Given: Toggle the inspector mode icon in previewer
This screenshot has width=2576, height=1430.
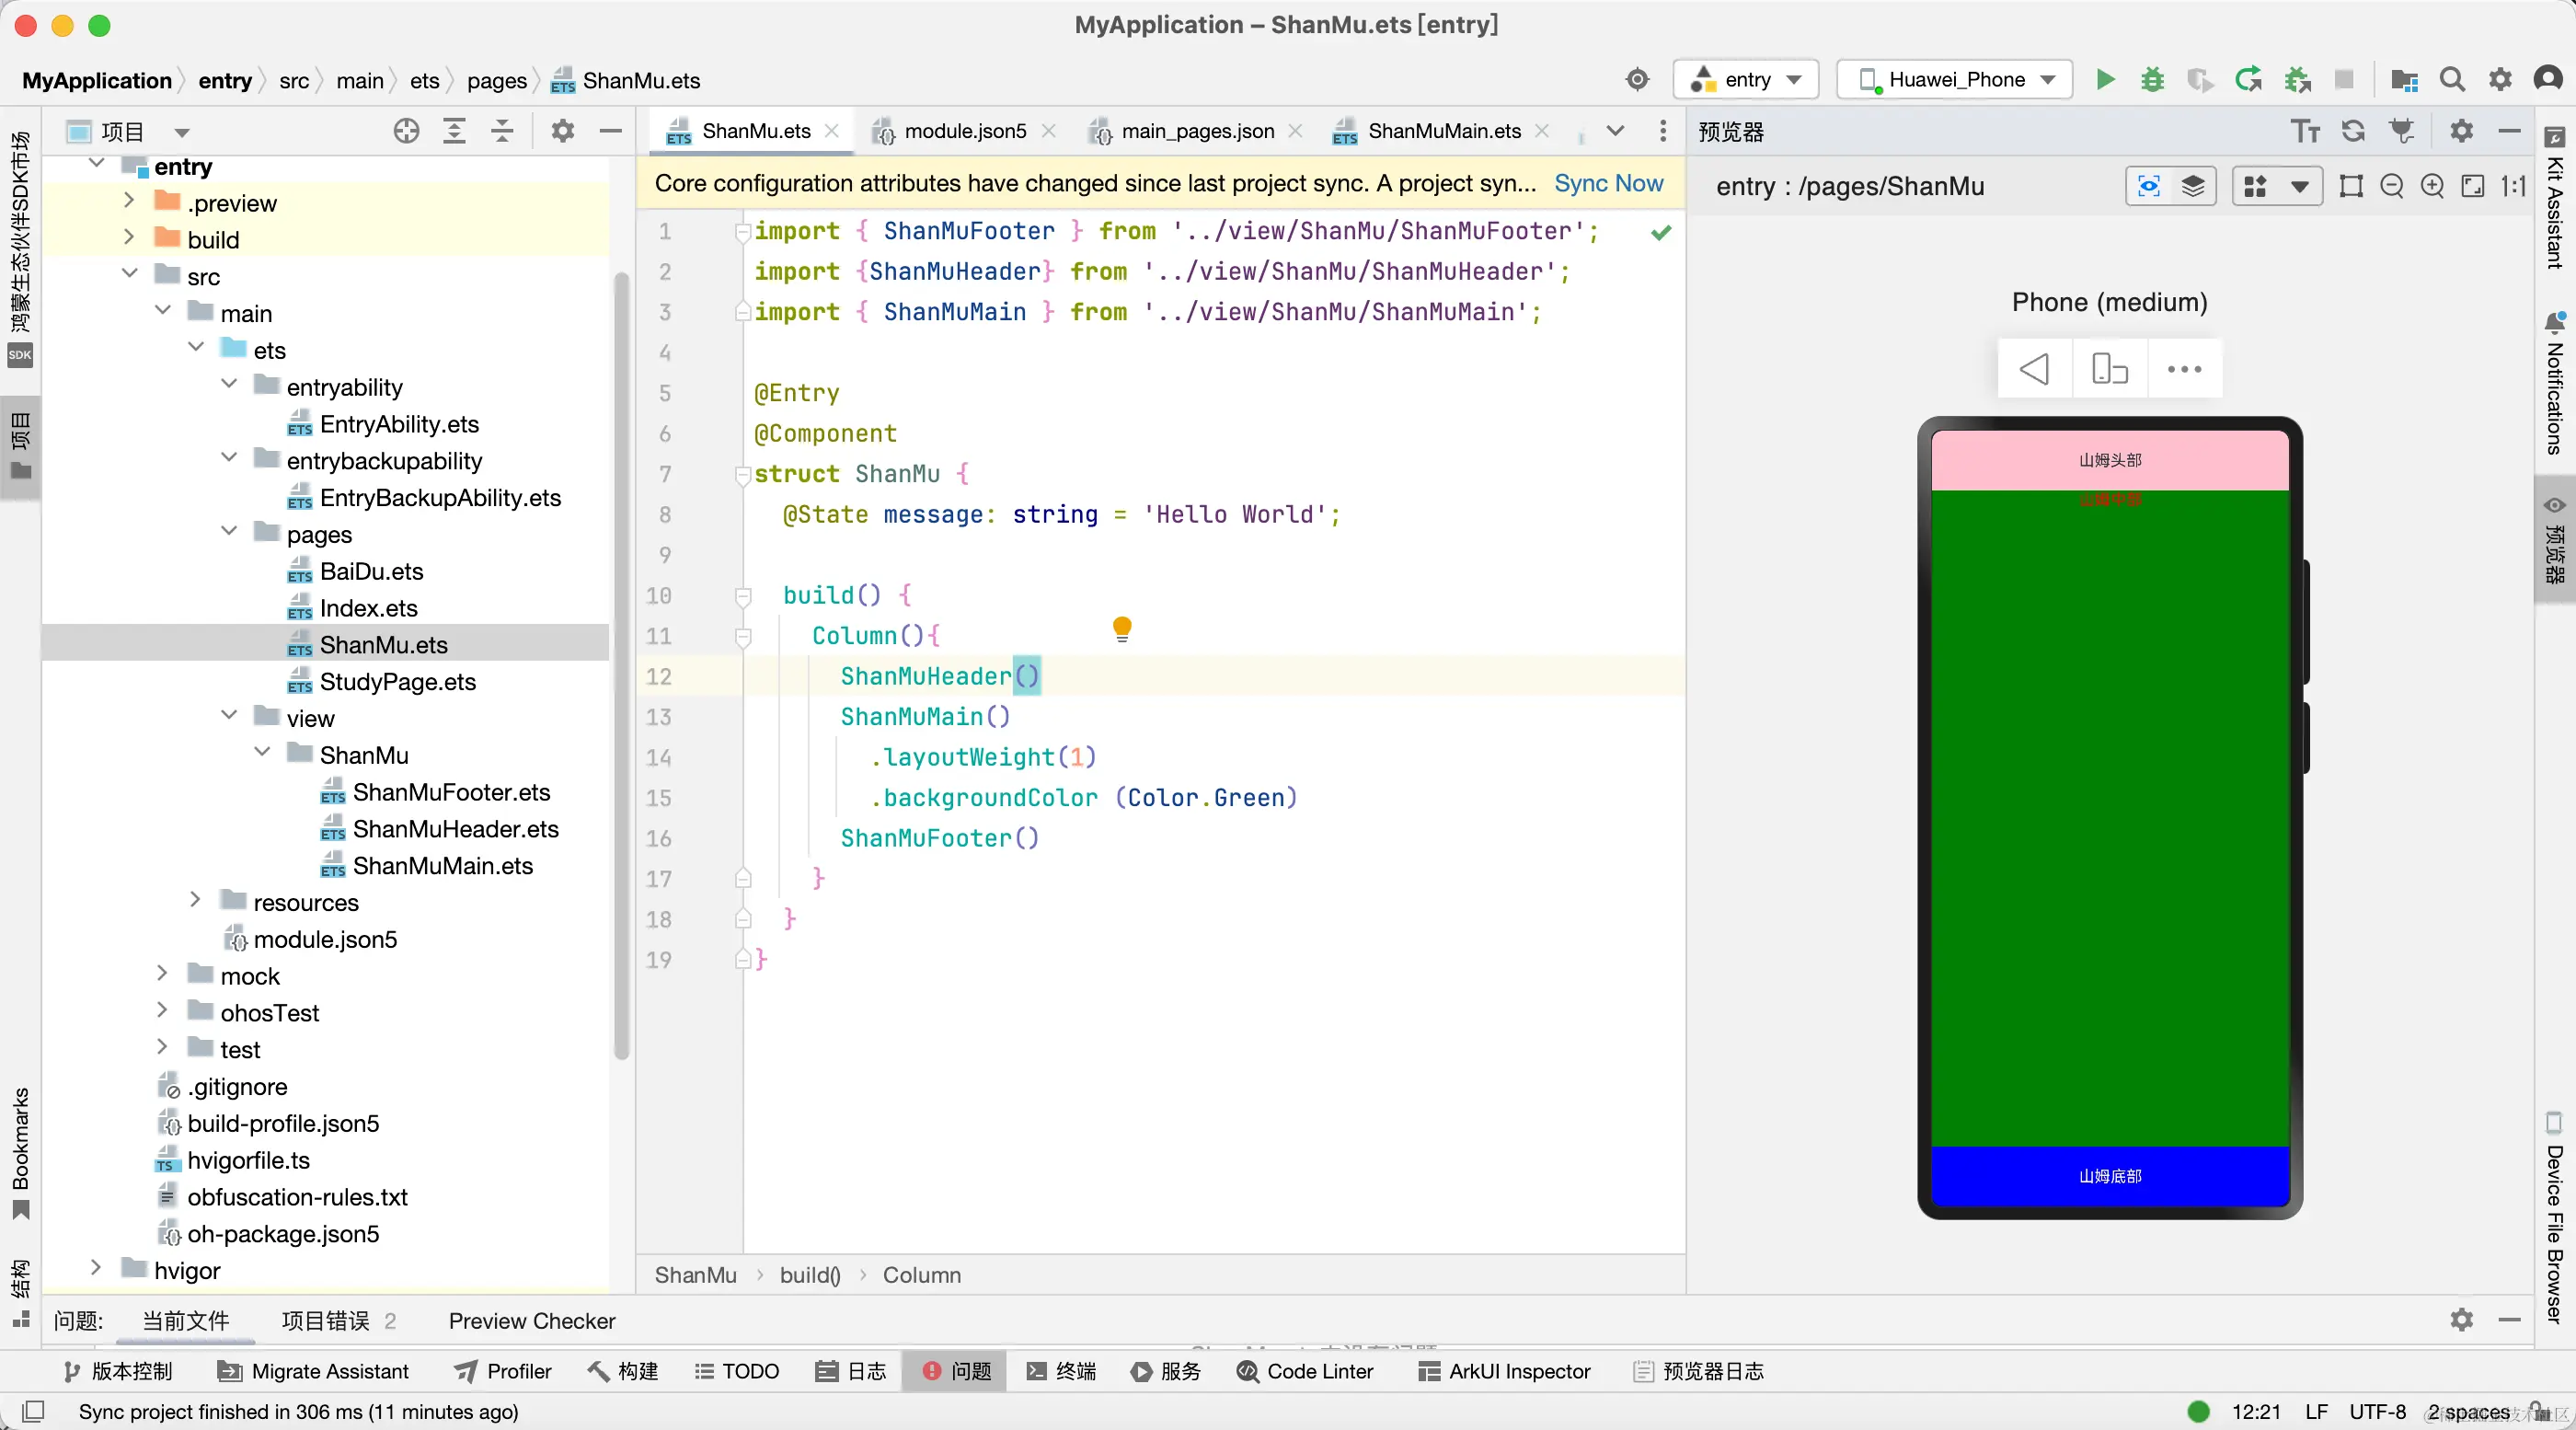Looking at the screenshot, I should tap(2148, 186).
